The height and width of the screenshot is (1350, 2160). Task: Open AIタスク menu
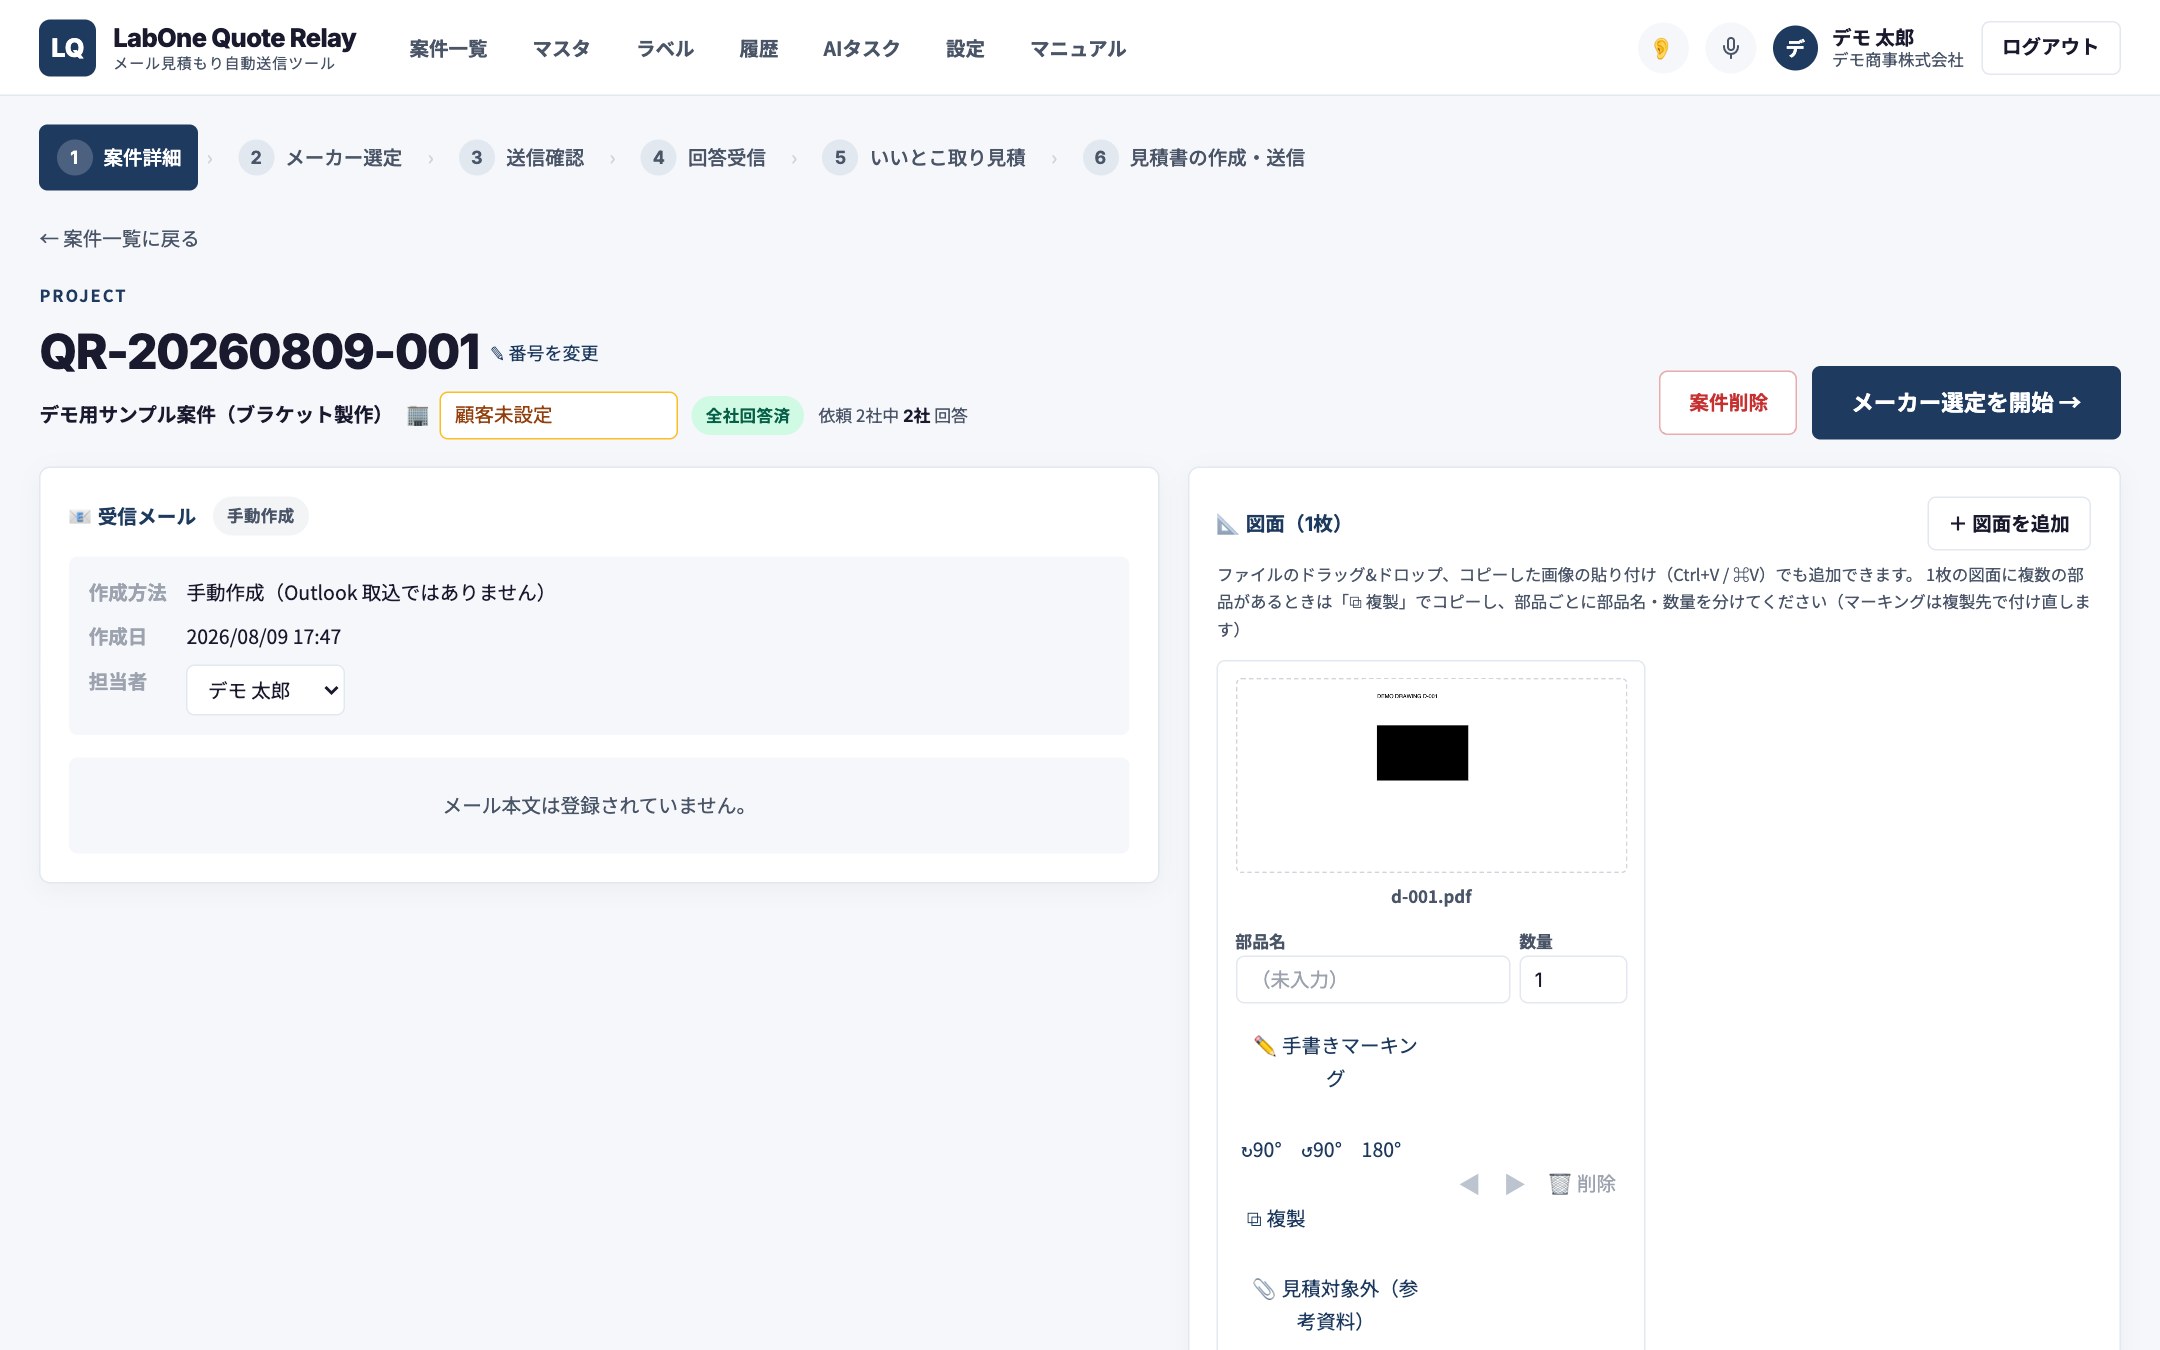(861, 48)
